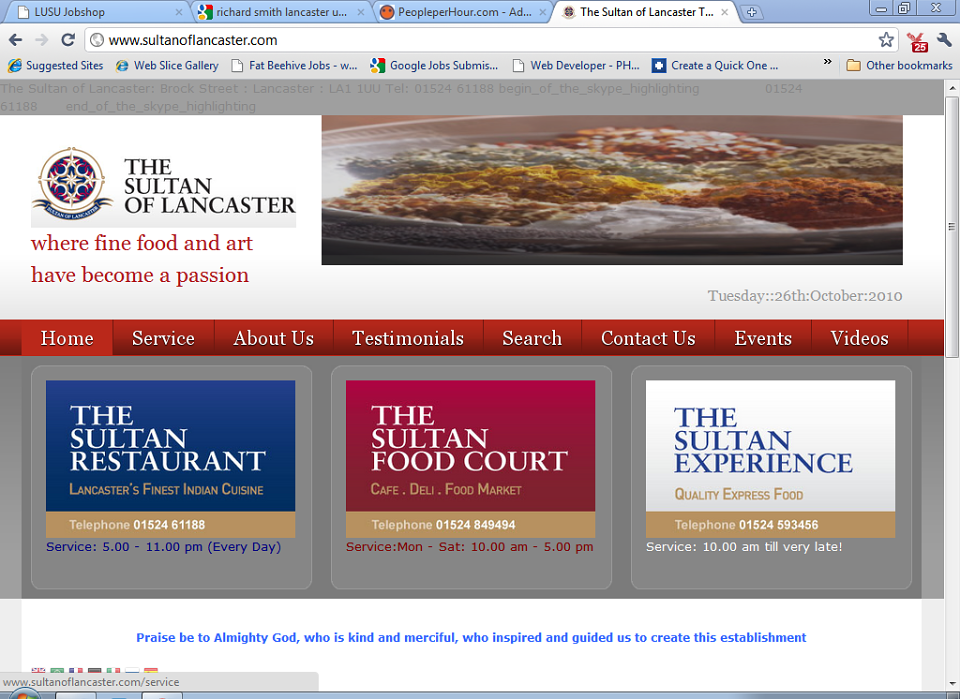
Task: Open the Service menu item
Action: pyautogui.click(x=163, y=338)
